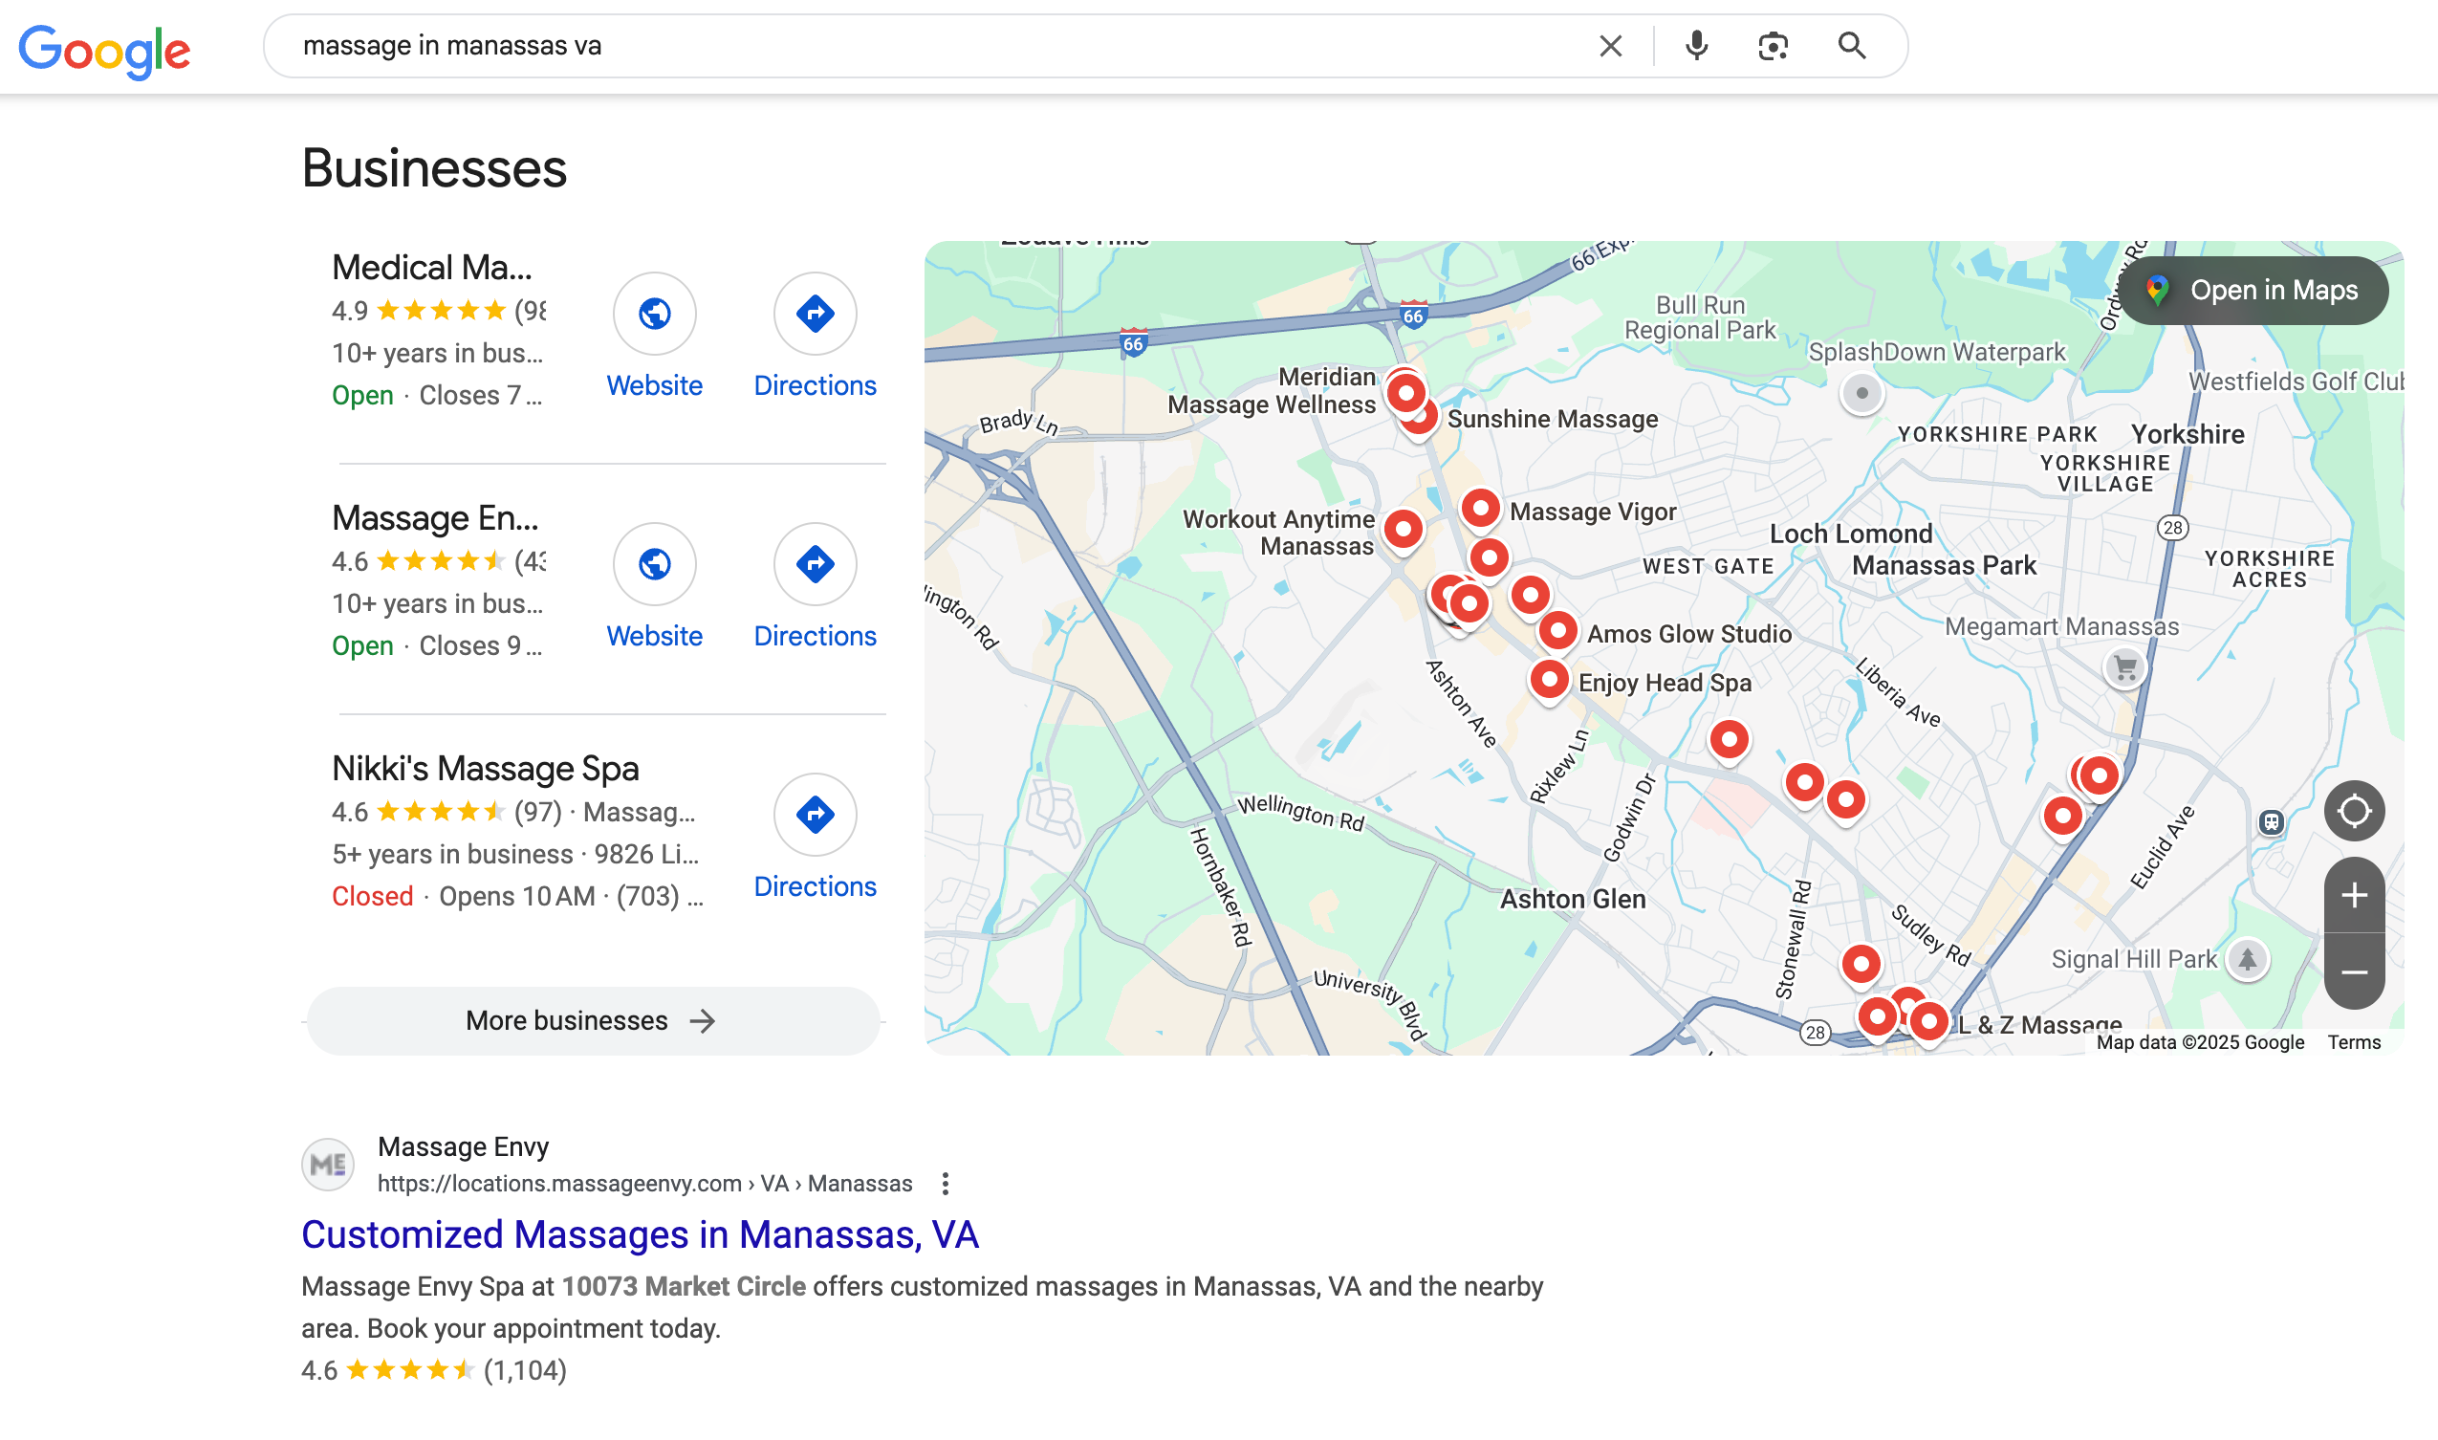The image size is (2438, 1440).
Task: Open Medical Massage website globe icon
Action: (654, 314)
